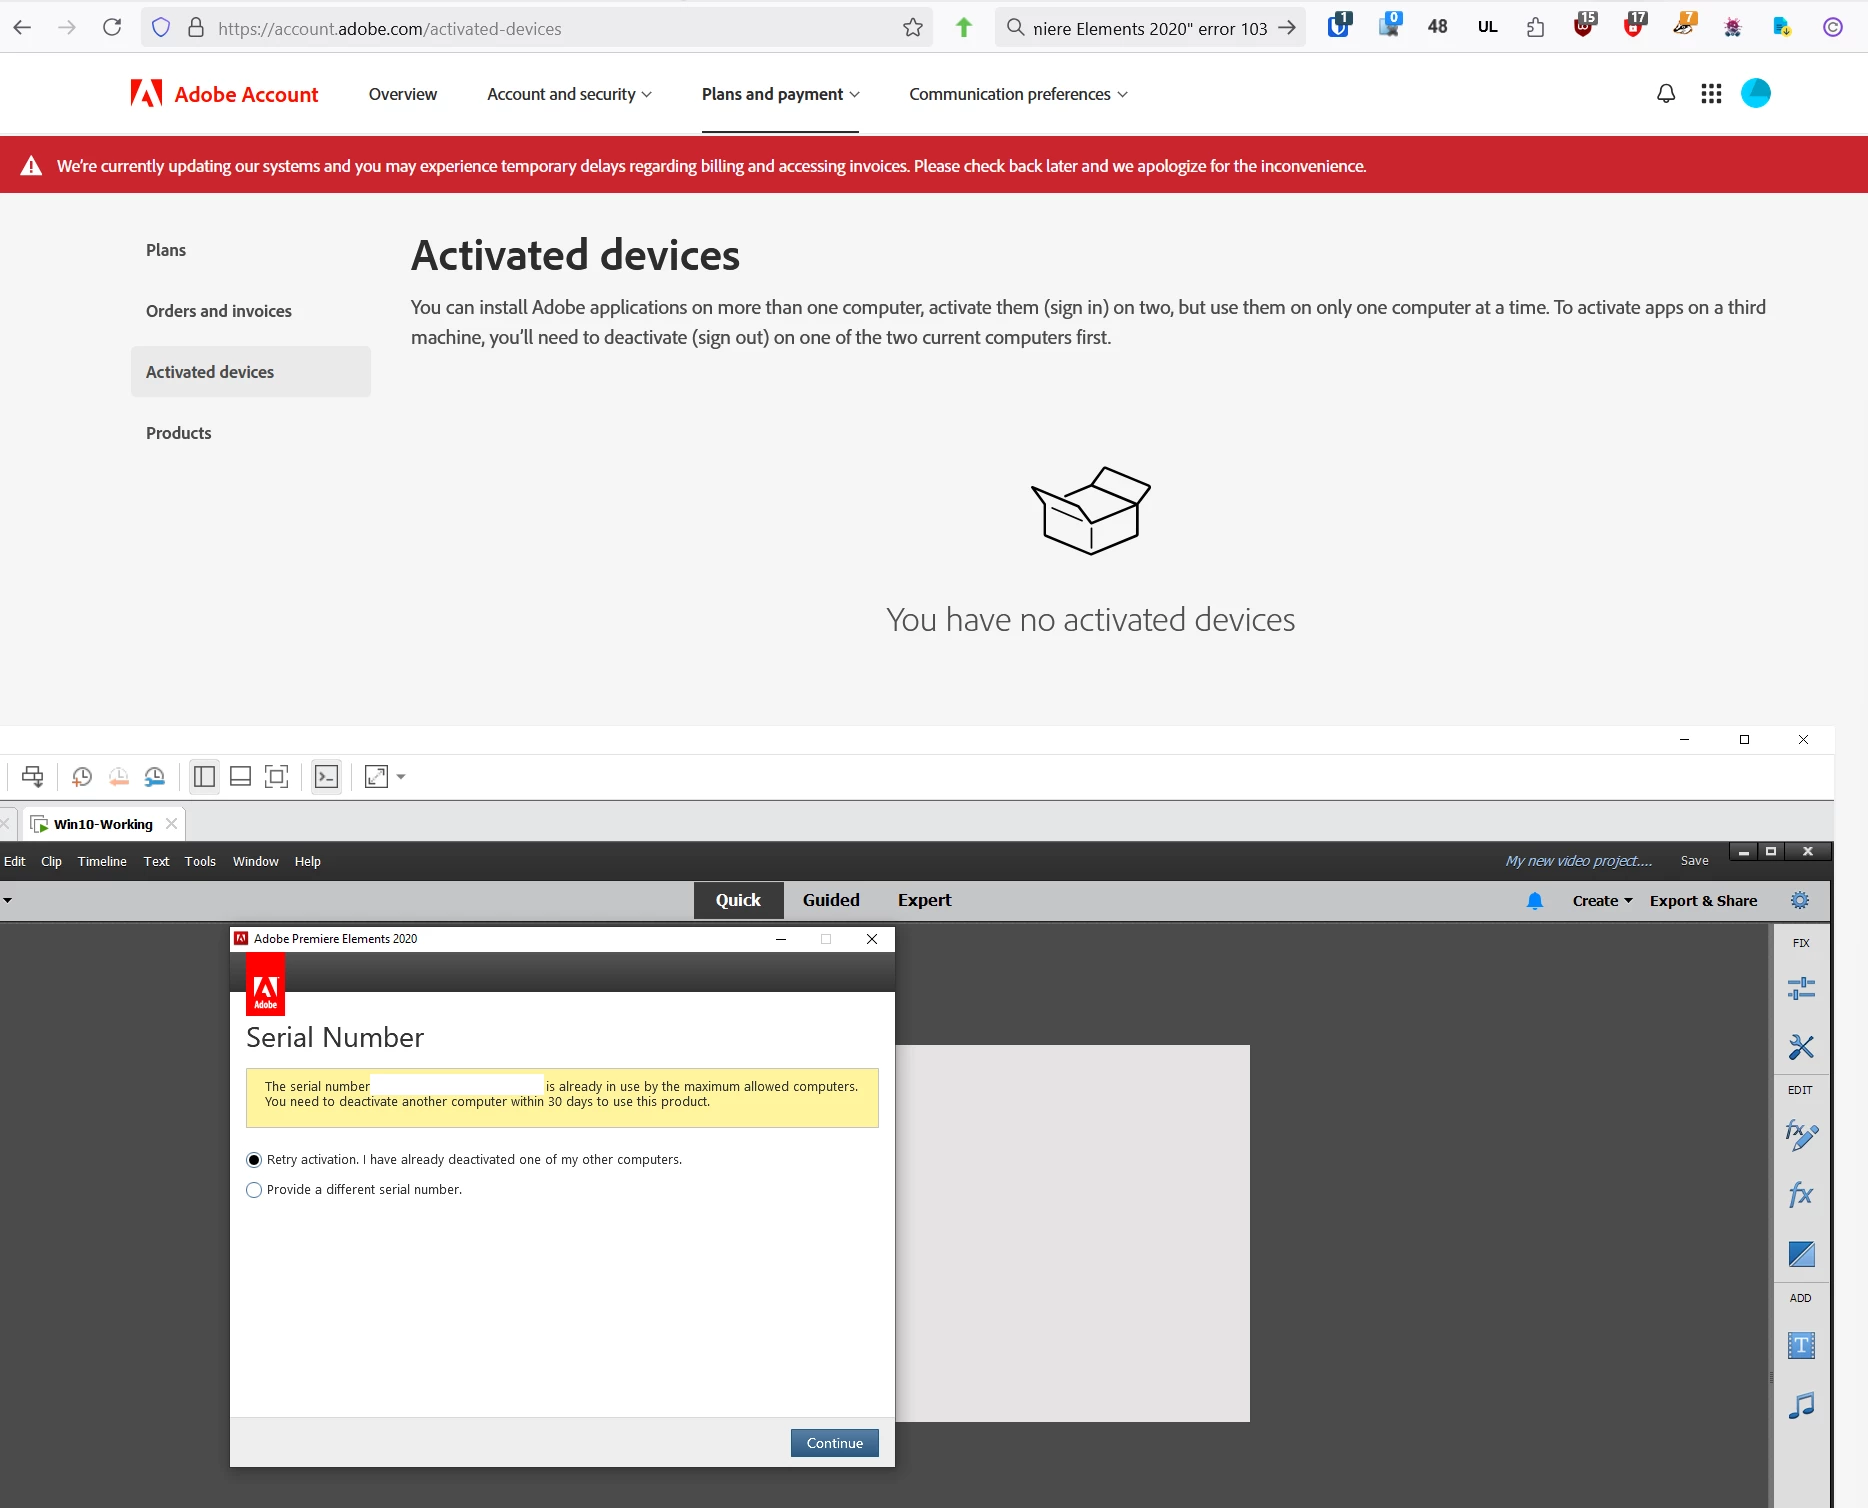Screen dimensions: 1868x1508
Task: Open the Window menu
Action: 256,861
